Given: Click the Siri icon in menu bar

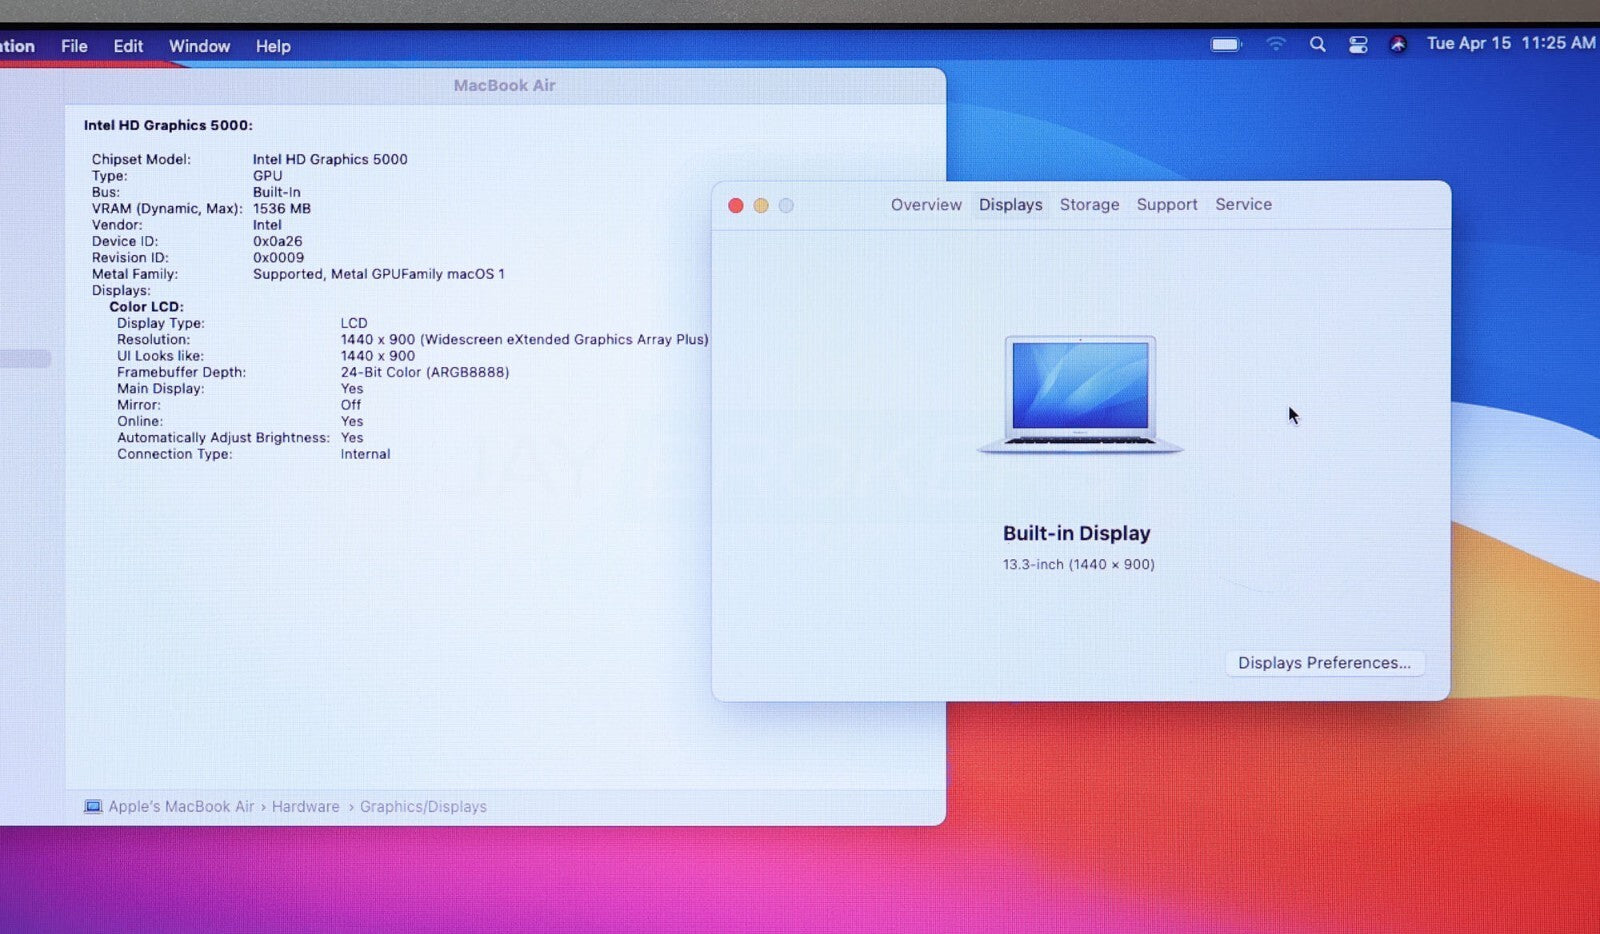Looking at the screenshot, I should (1398, 44).
